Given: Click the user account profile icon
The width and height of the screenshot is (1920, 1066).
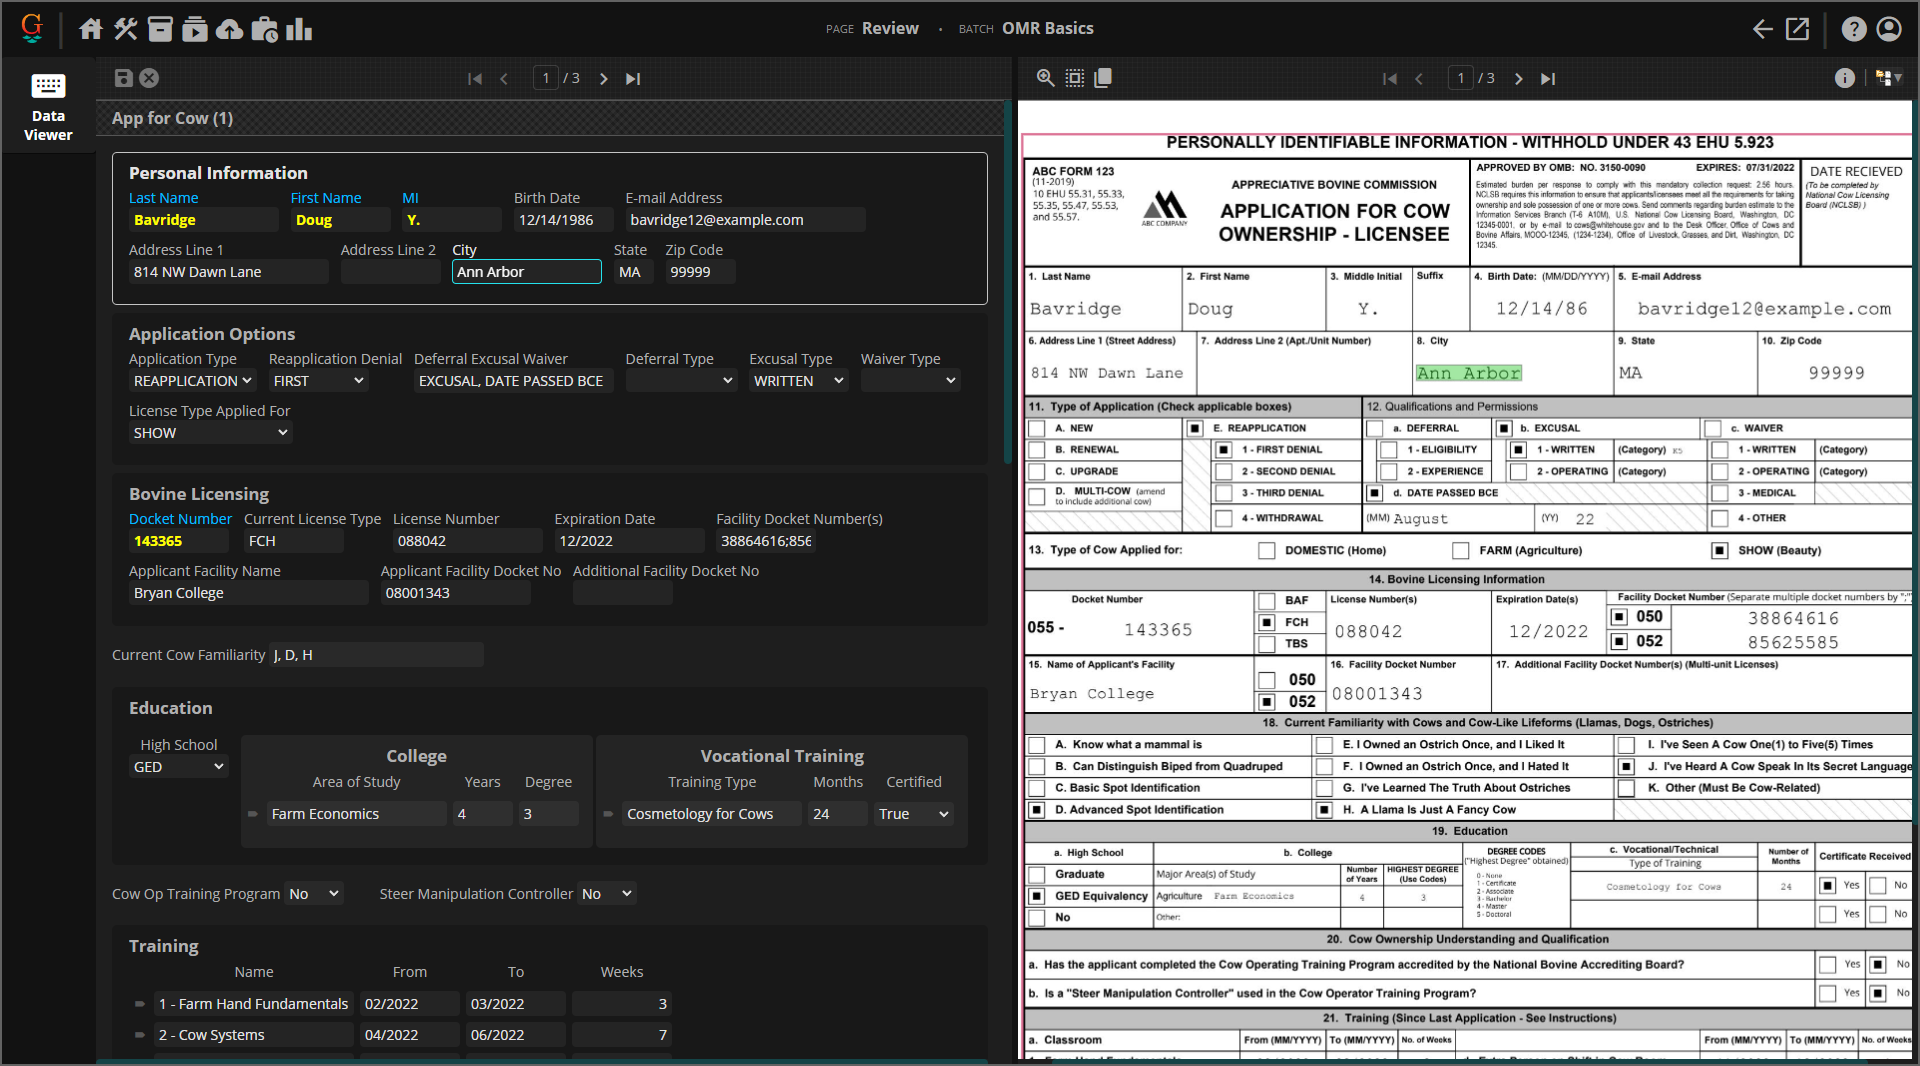Looking at the screenshot, I should [1888, 29].
